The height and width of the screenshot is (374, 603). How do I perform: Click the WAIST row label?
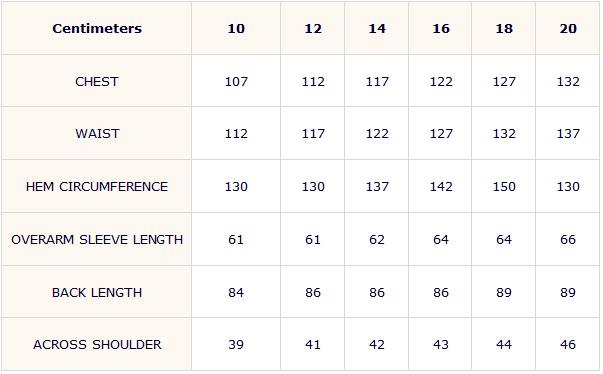(97, 134)
